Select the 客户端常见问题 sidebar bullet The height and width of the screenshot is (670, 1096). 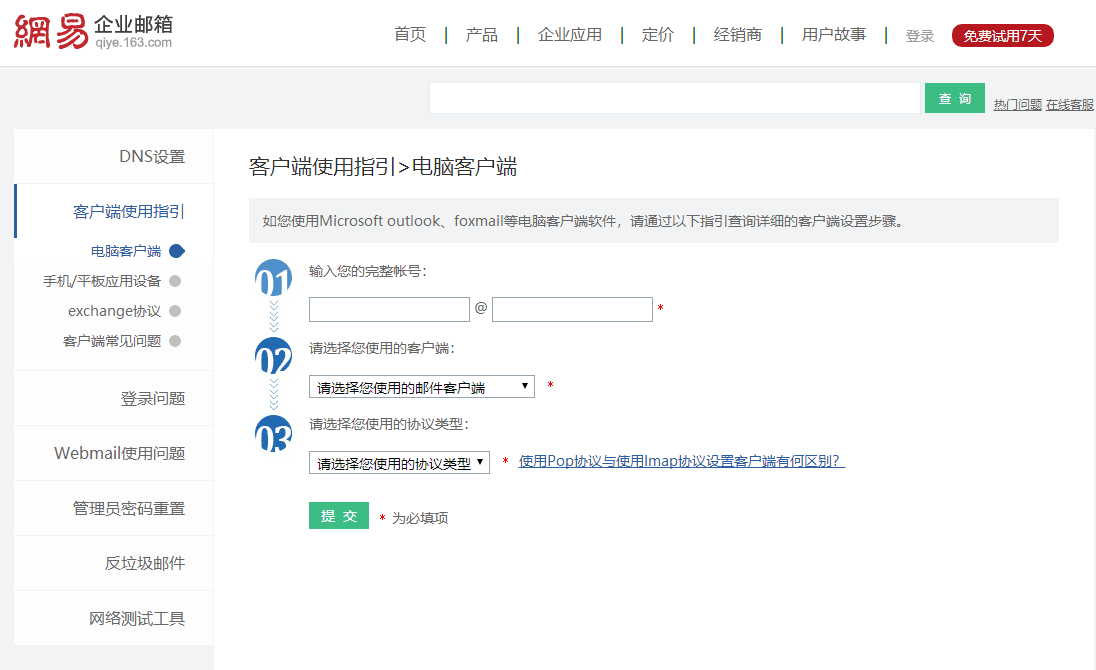(x=175, y=341)
